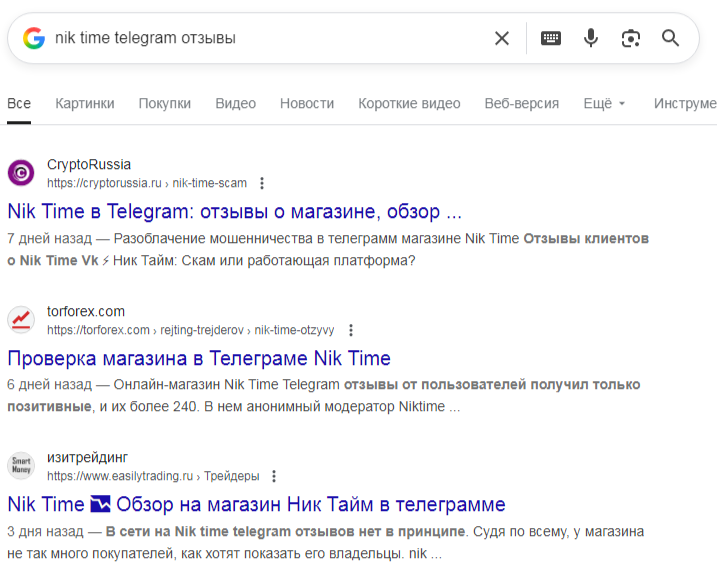Viewport: 717px width, 571px height.
Task: Click the torforex.com site name
Action: [86, 311]
